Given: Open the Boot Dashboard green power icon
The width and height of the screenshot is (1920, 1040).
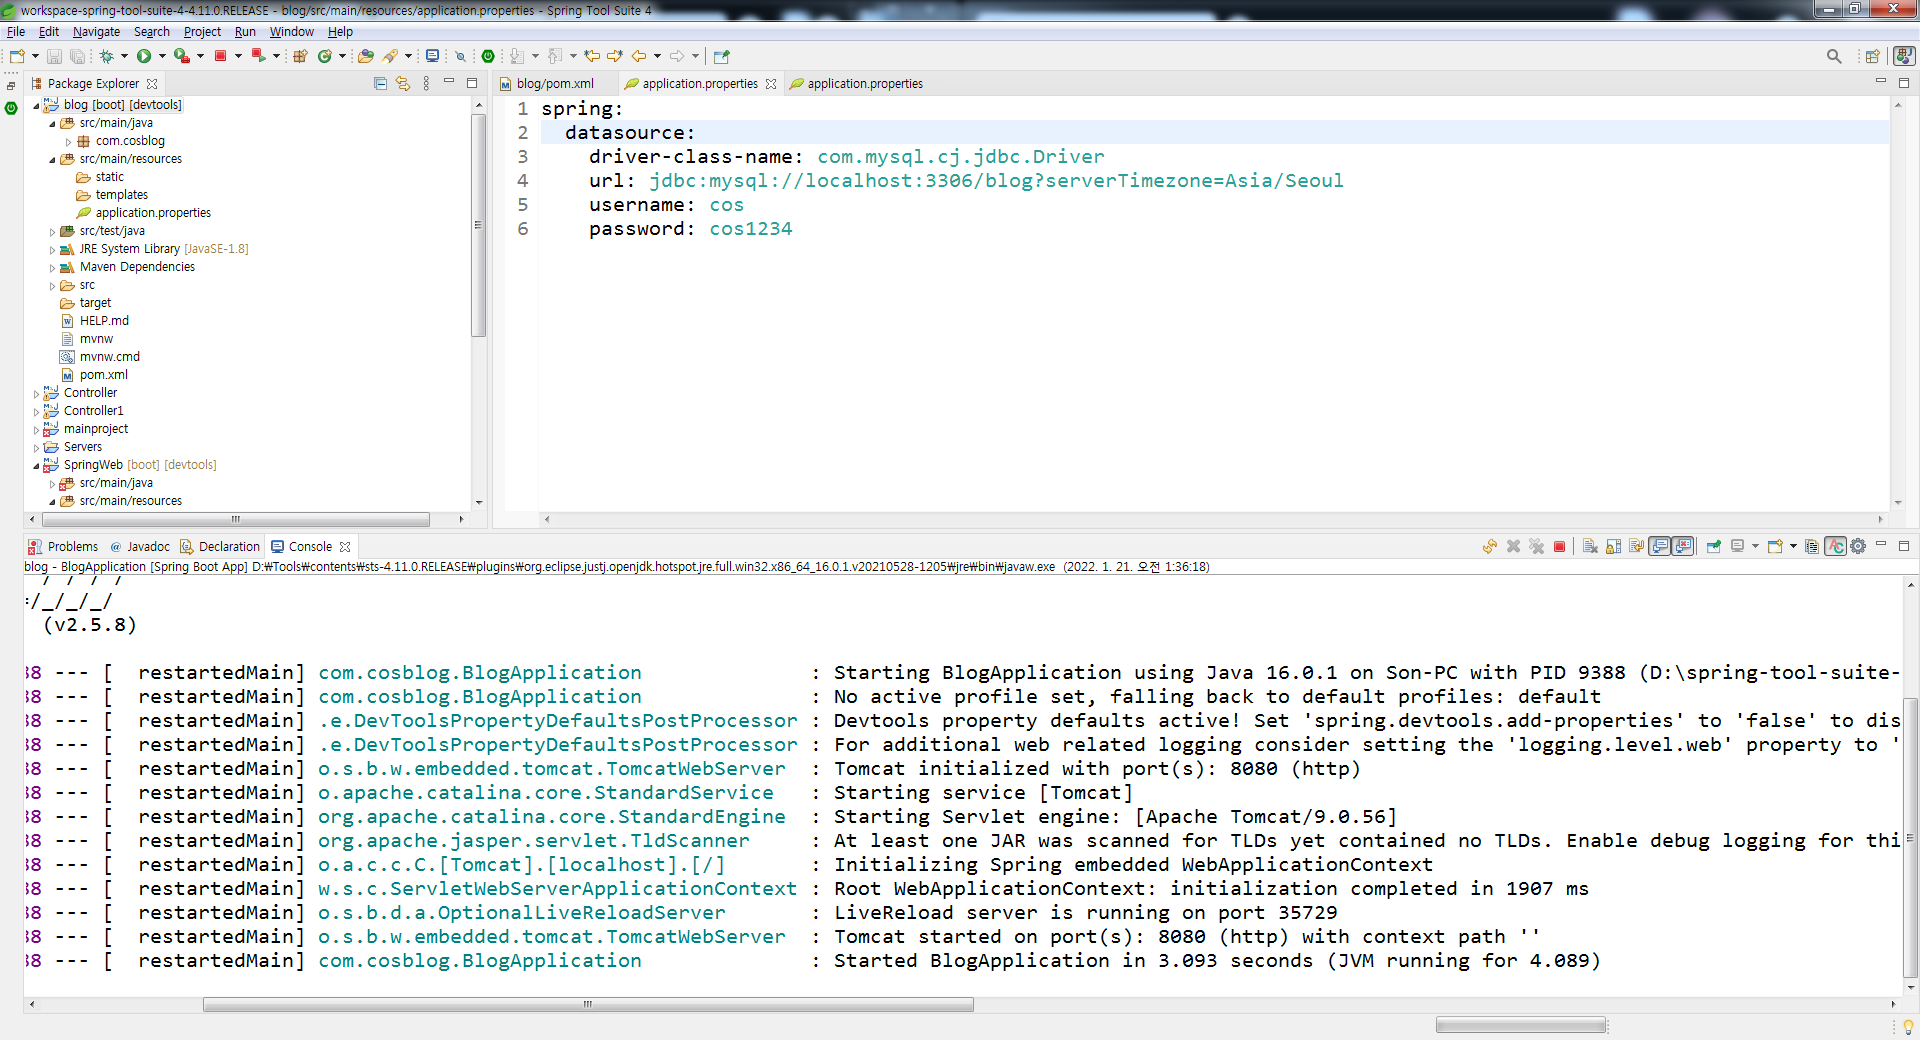Looking at the screenshot, I should coord(488,56).
